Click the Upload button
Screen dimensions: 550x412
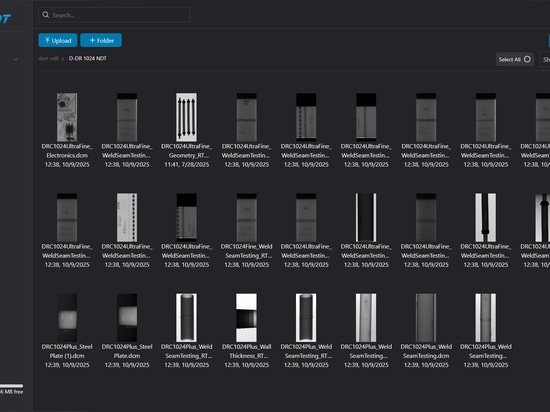[58, 40]
